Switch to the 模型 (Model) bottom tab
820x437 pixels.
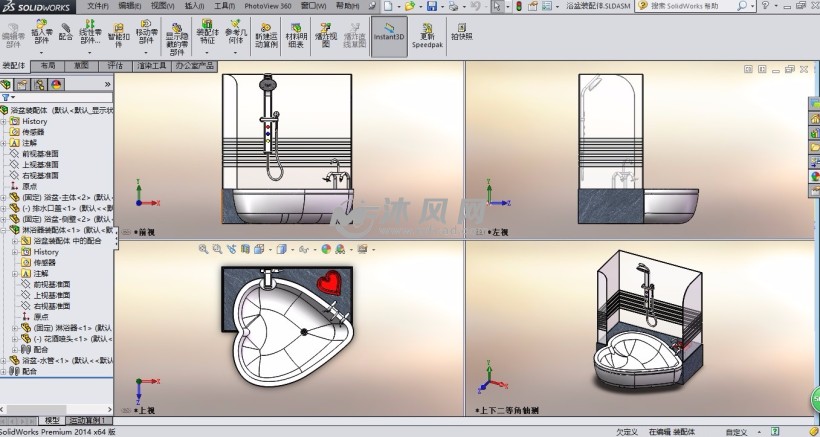(x=52, y=420)
